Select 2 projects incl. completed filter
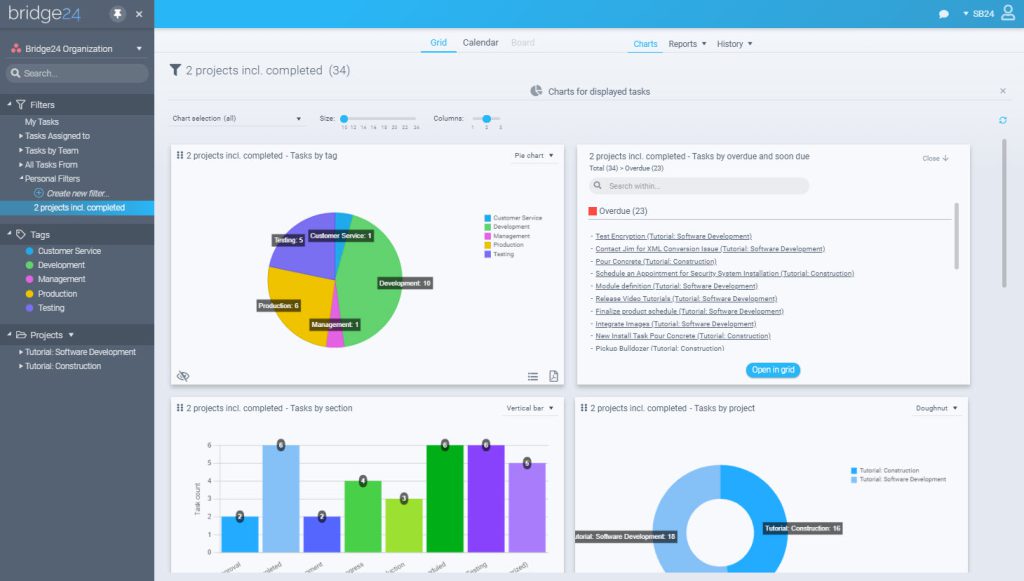 coord(77,208)
